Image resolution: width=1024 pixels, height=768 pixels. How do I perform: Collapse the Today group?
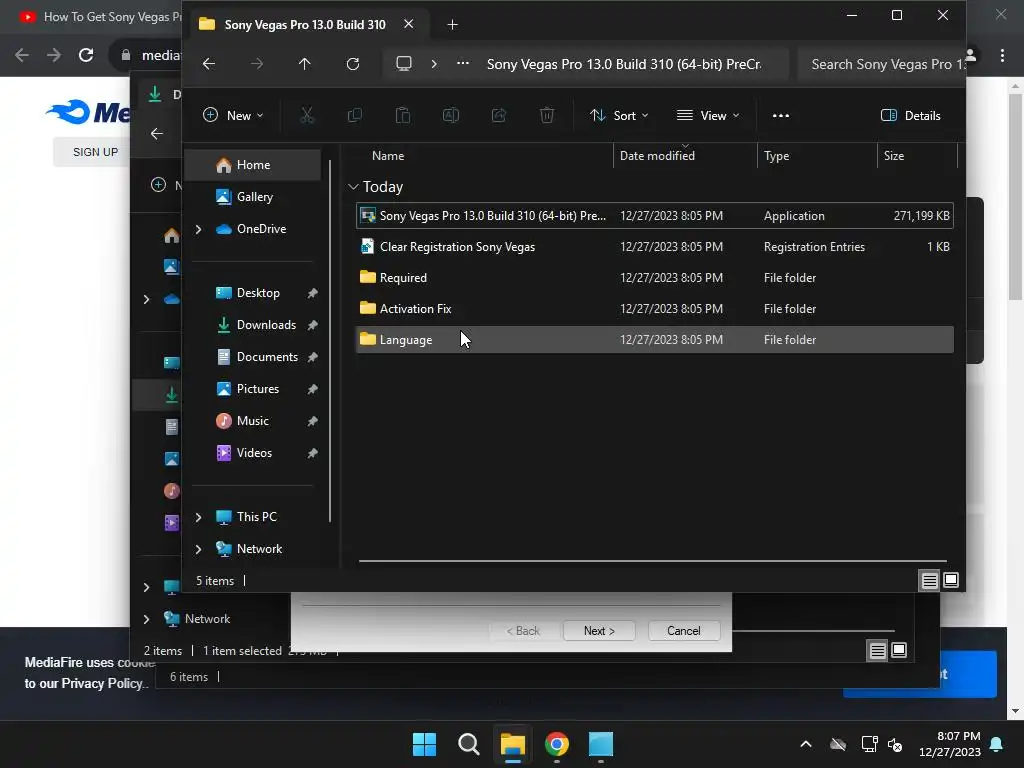(x=353, y=187)
